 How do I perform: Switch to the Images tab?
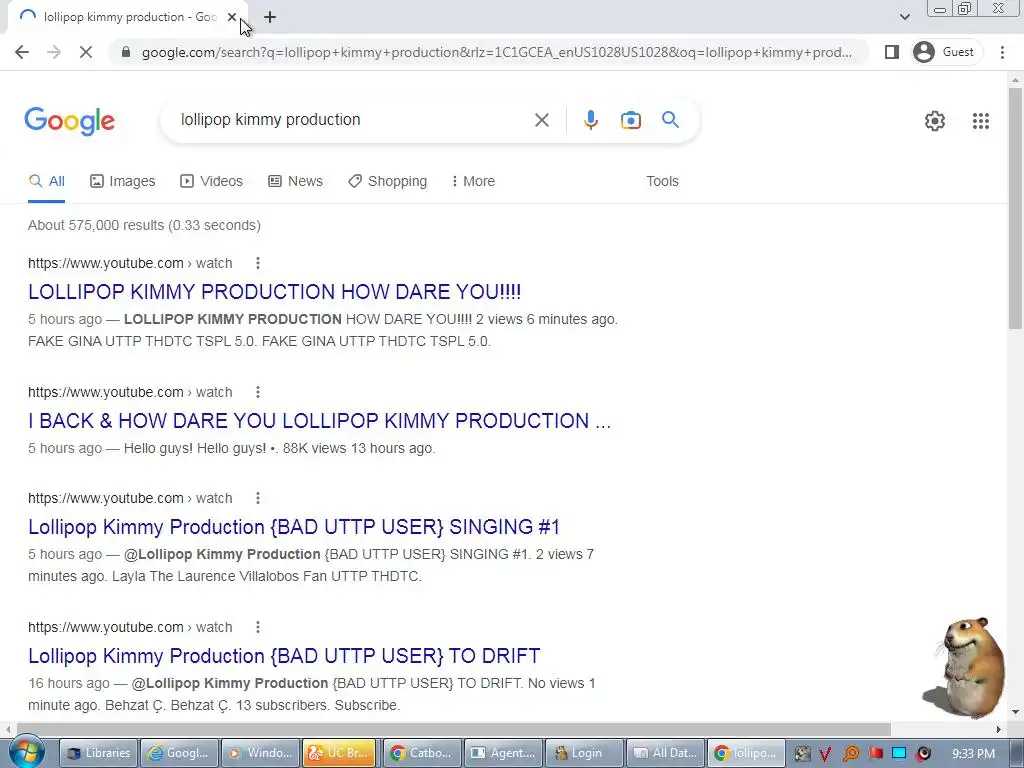(x=123, y=182)
